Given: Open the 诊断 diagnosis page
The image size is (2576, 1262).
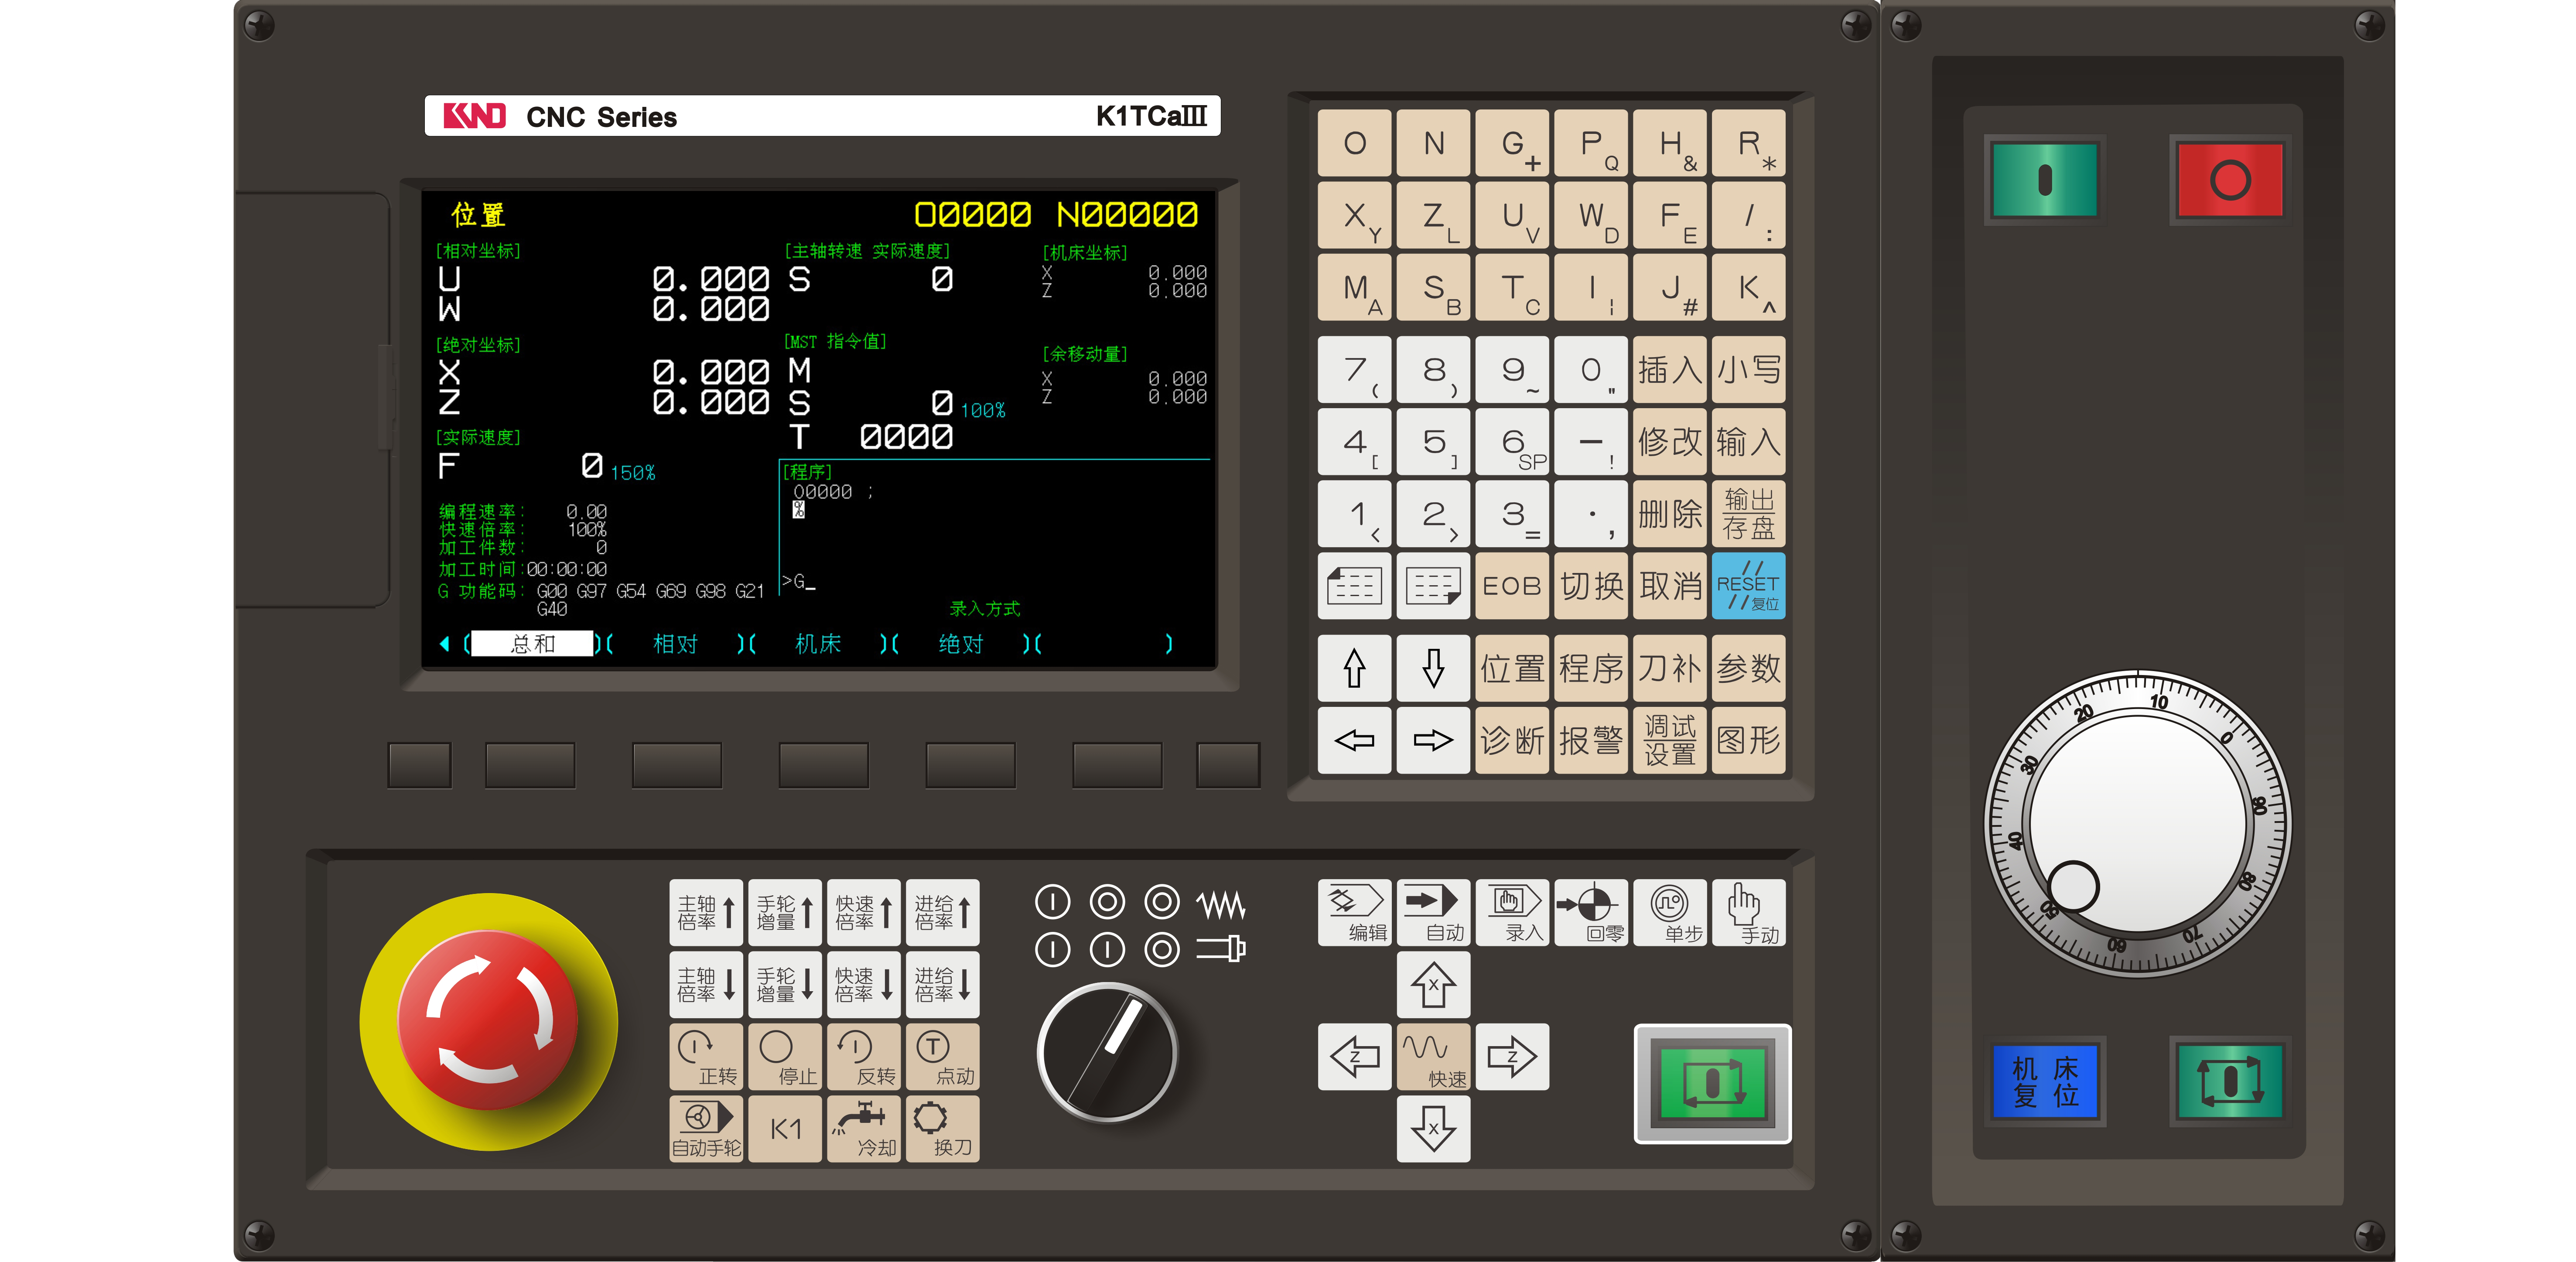Looking at the screenshot, I should click(x=1512, y=740).
